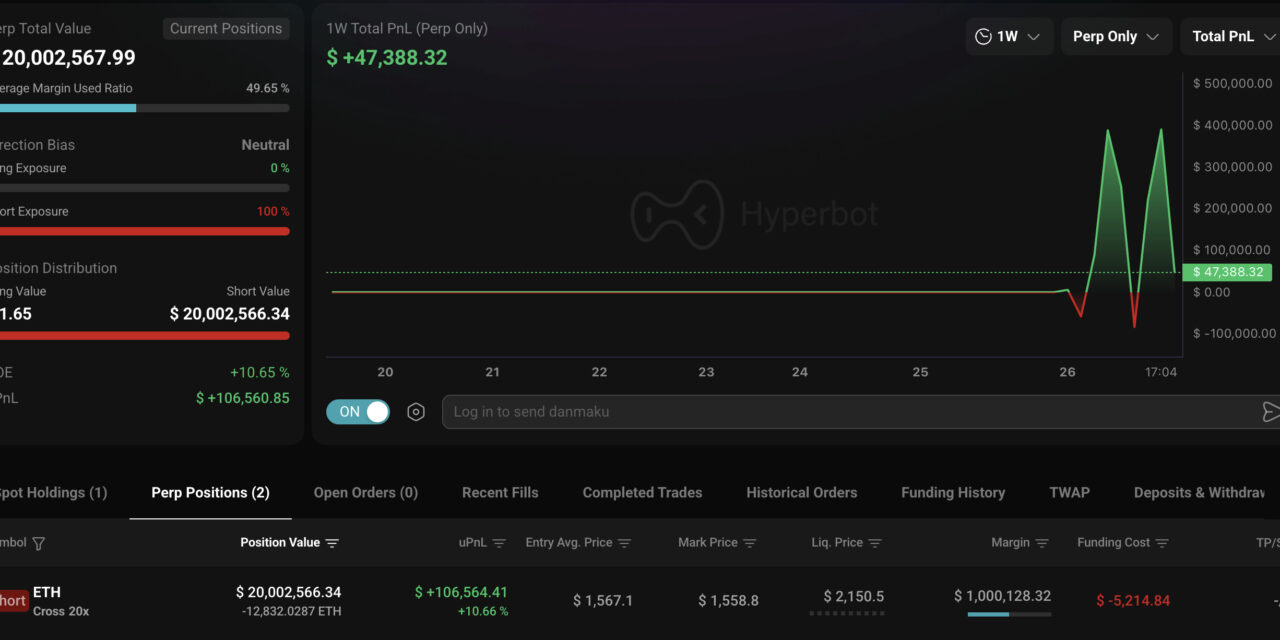Image resolution: width=1280 pixels, height=640 pixels.
Task: Open the Total PnL dropdown
Action: (x=1231, y=36)
